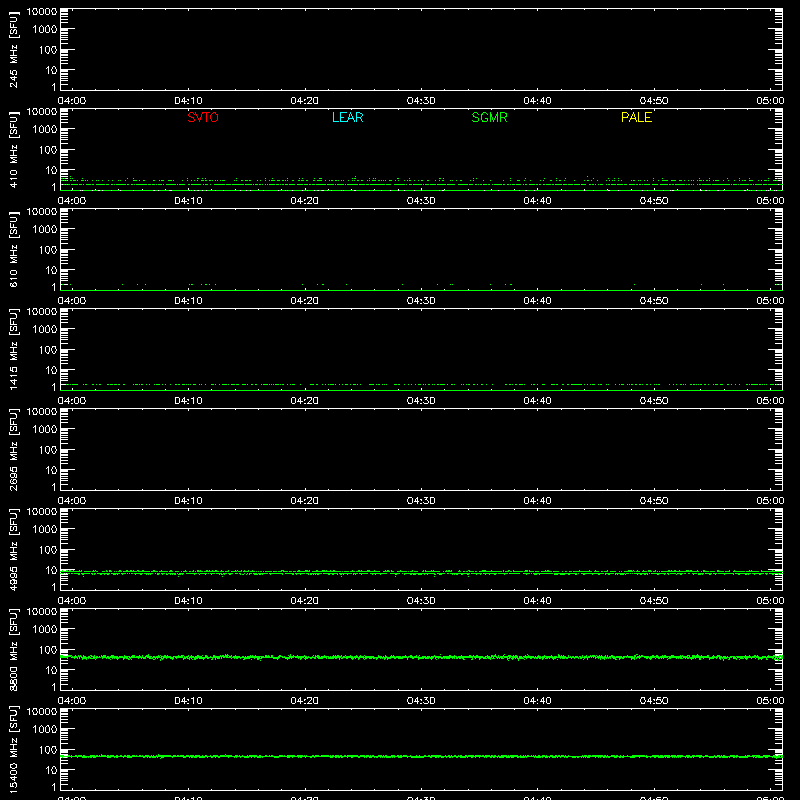Click the red SVTO station label
This screenshot has height=800, width=800.
click(x=203, y=117)
